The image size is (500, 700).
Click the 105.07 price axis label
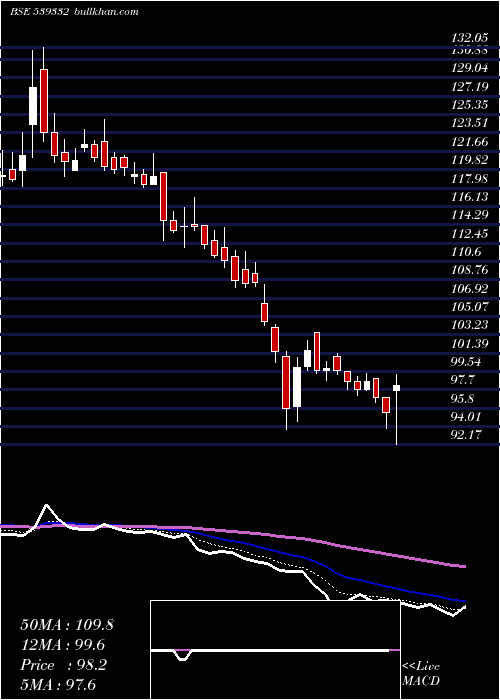pos(469,307)
